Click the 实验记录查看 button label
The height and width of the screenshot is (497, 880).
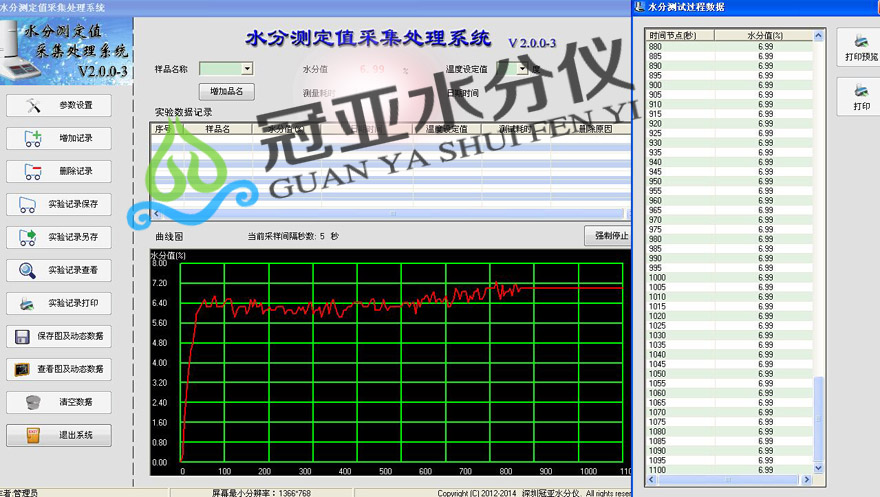point(73,270)
